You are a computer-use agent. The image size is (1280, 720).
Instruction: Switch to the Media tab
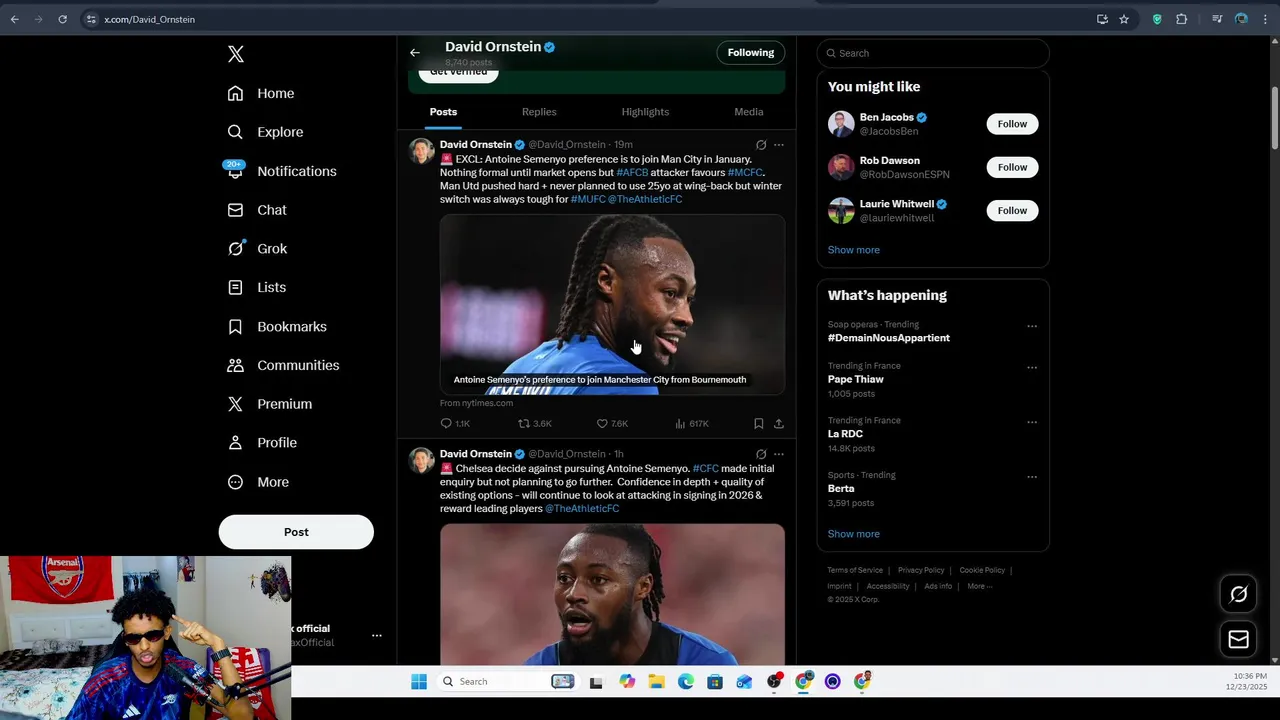[749, 112]
